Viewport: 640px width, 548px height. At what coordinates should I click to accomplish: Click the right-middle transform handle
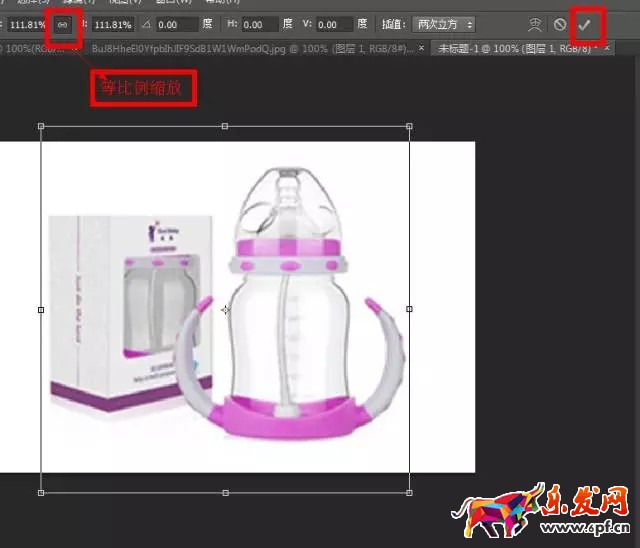[409, 309]
